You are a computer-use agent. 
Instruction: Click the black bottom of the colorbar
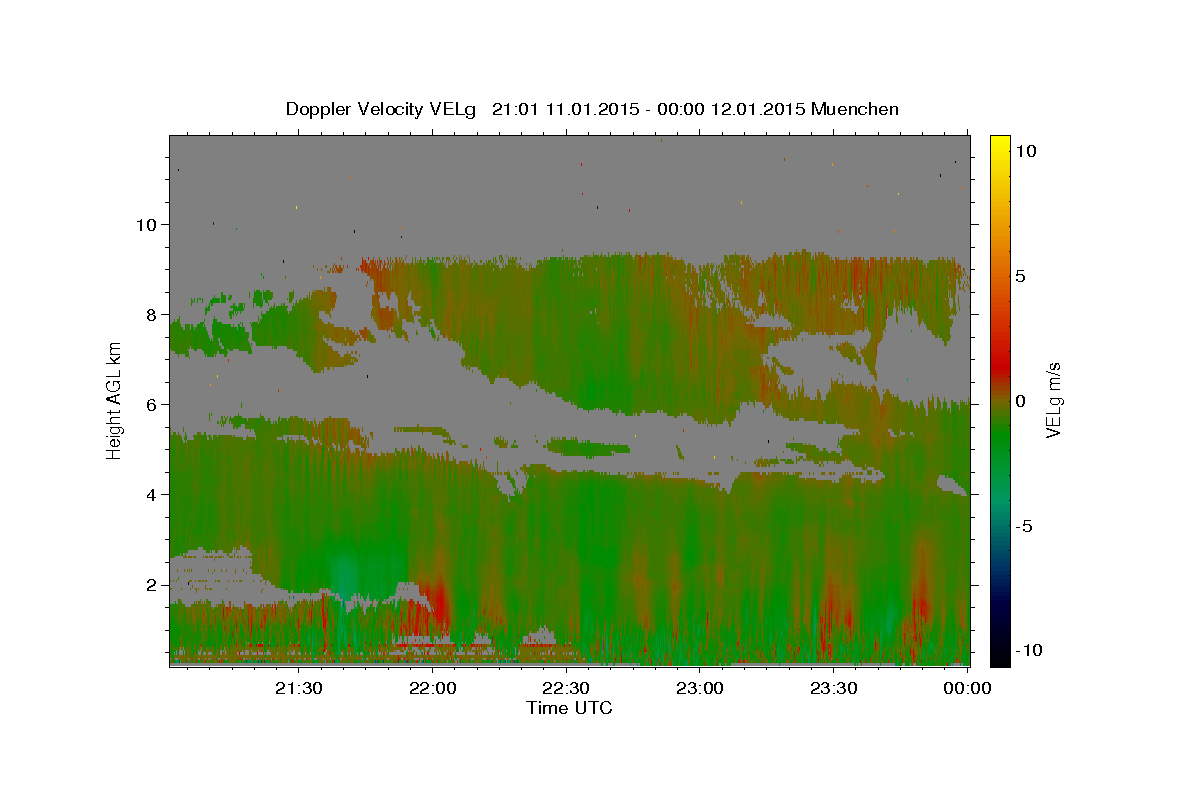coord(1000,655)
